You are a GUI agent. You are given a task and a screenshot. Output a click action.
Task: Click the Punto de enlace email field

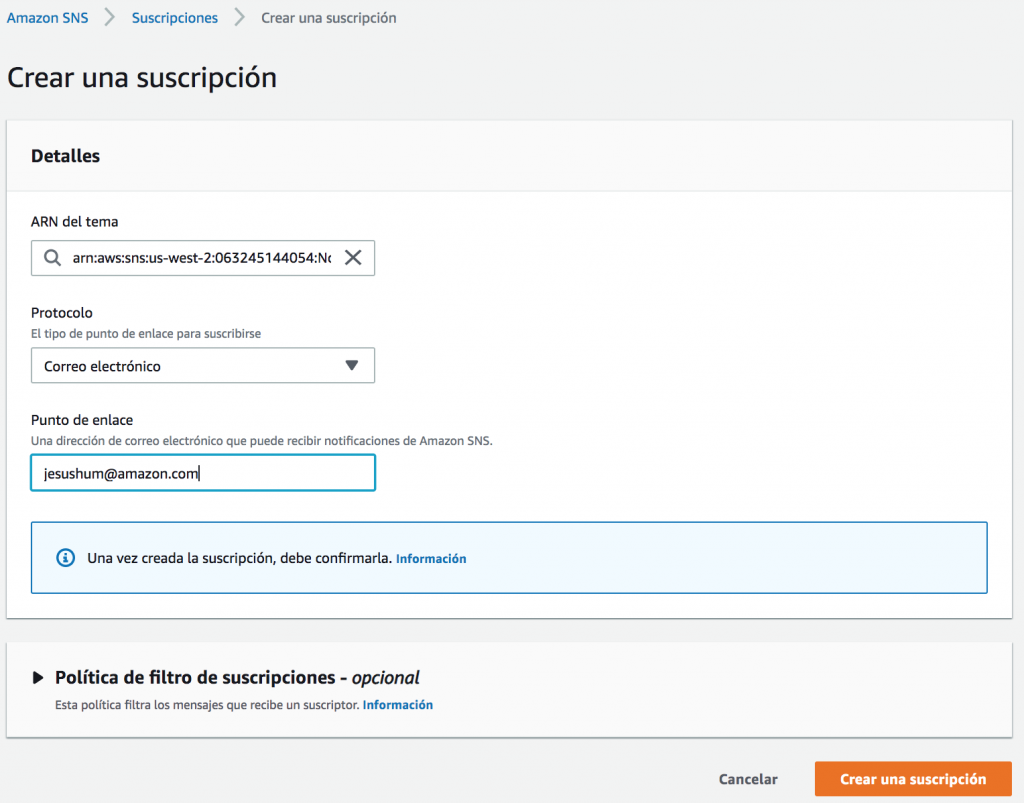point(203,473)
